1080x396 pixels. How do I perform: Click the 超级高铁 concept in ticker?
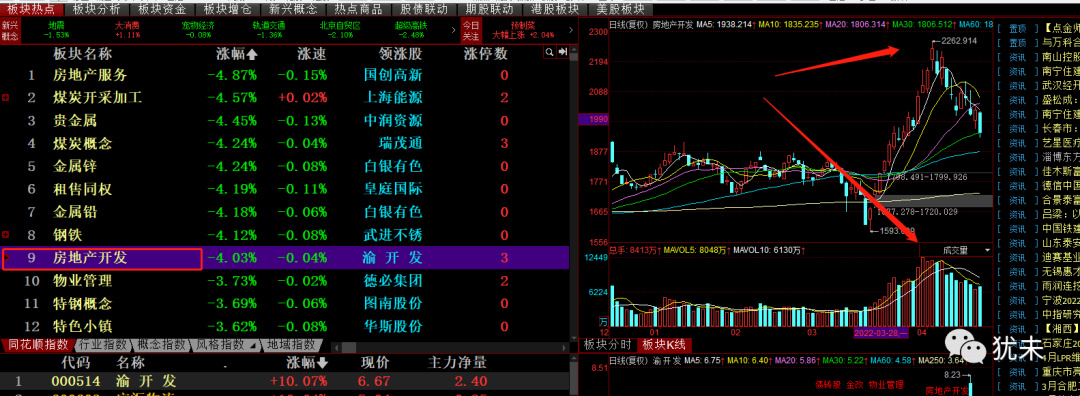point(411,30)
